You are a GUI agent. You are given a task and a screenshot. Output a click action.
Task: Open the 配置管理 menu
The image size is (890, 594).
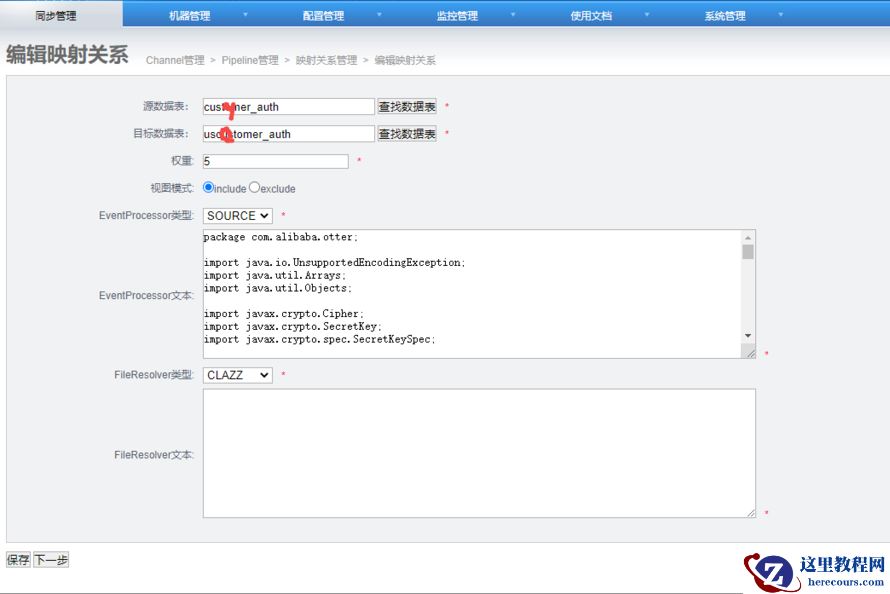coord(323,16)
